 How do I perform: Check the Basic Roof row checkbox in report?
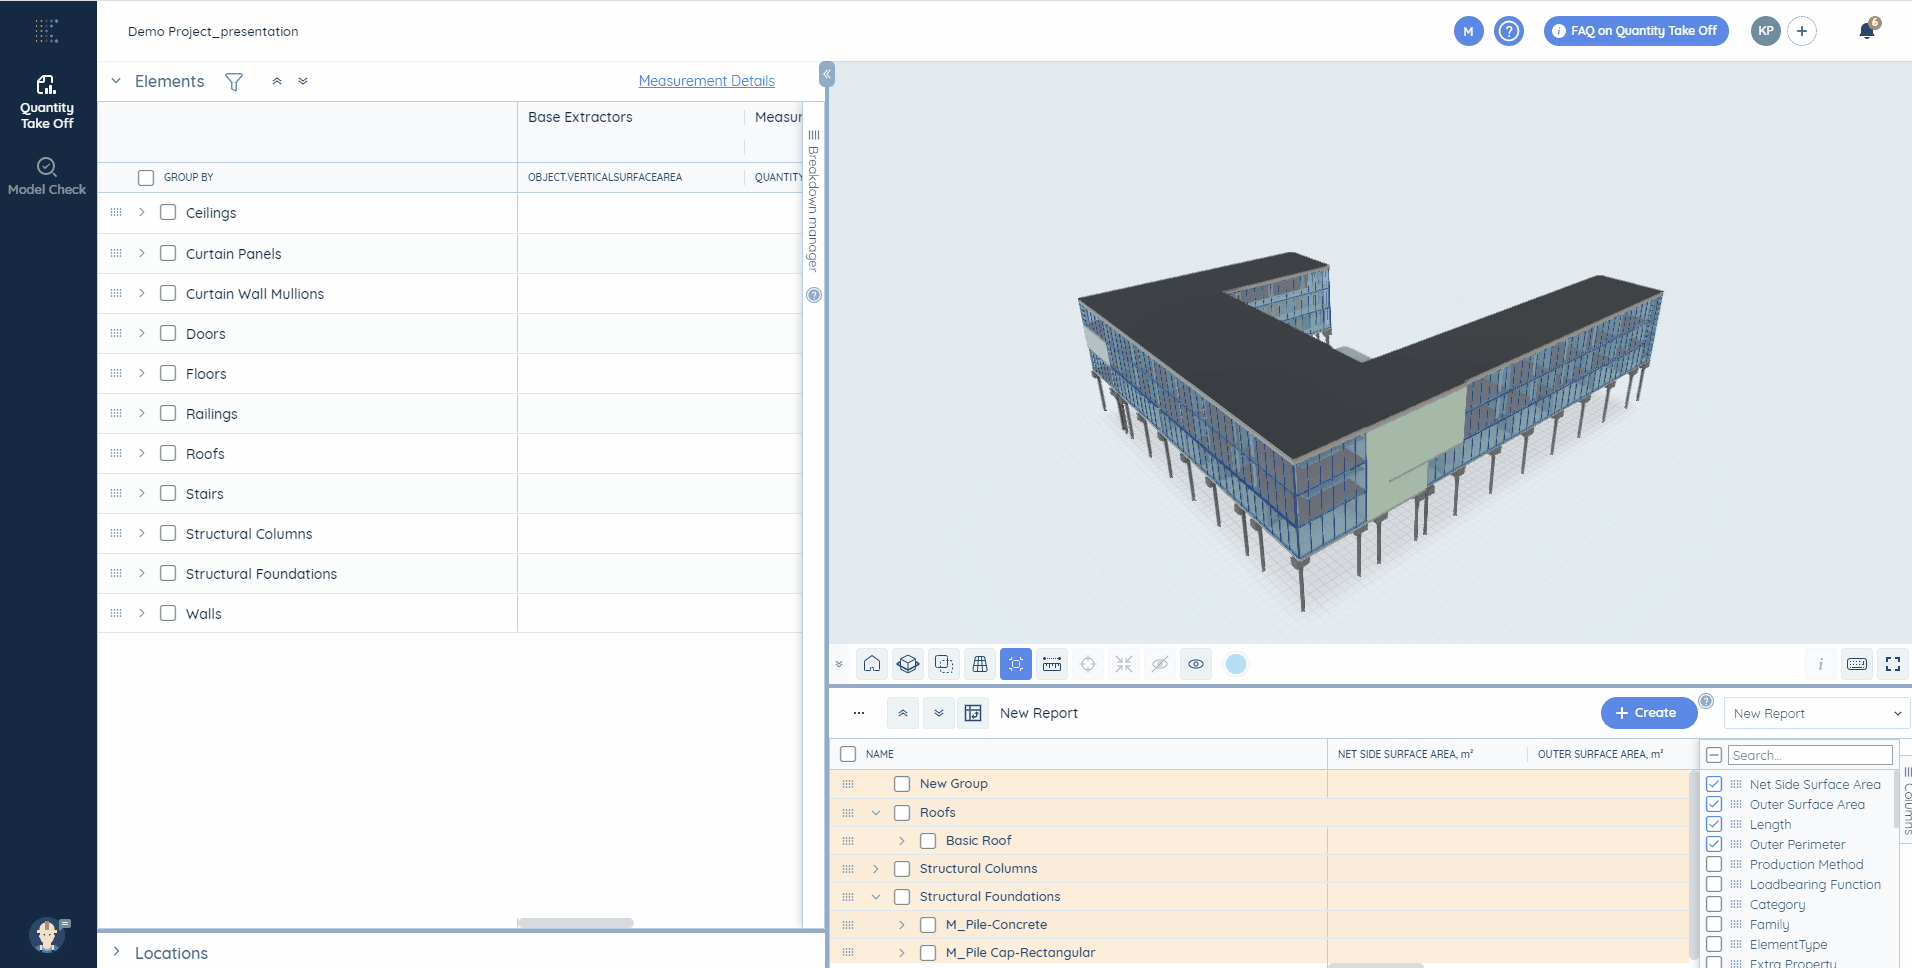coord(928,840)
